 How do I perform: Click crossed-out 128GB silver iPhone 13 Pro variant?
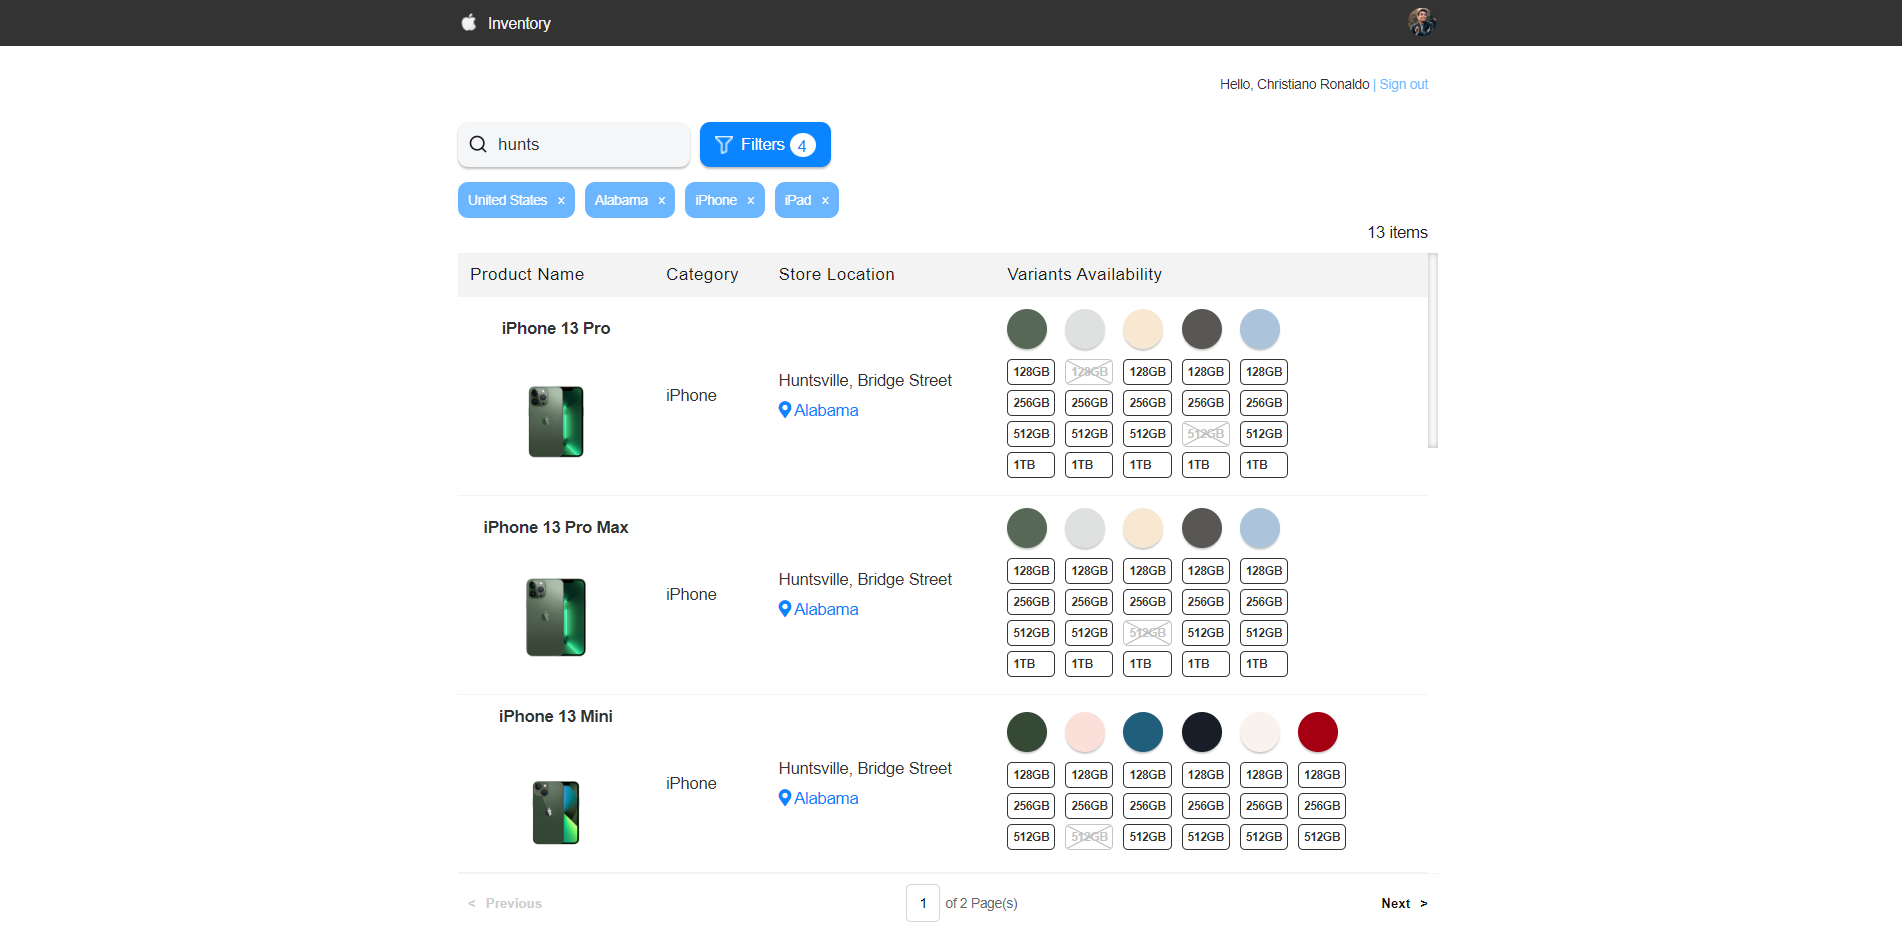[x=1089, y=372]
